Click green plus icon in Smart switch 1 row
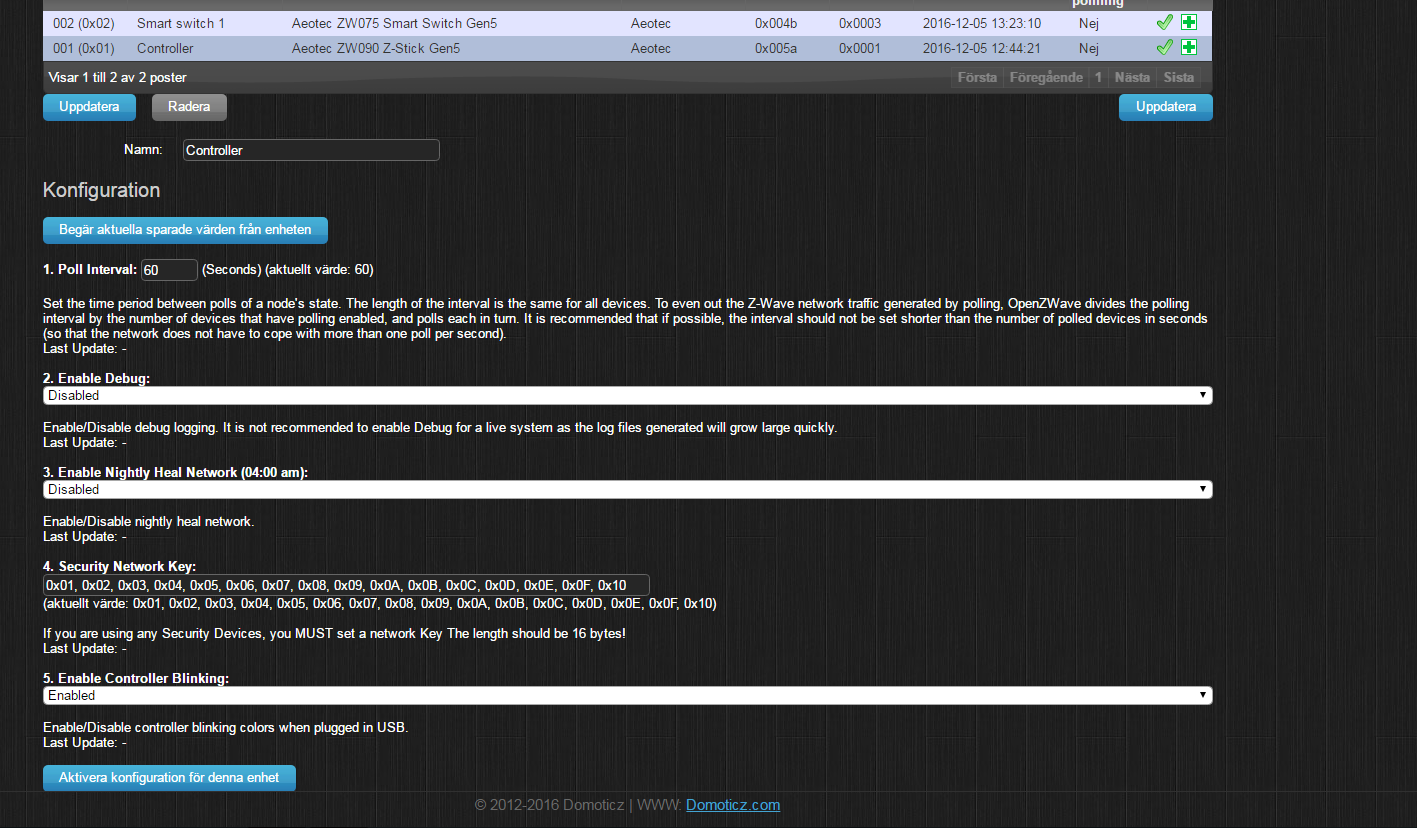 (x=1188, y=22)
